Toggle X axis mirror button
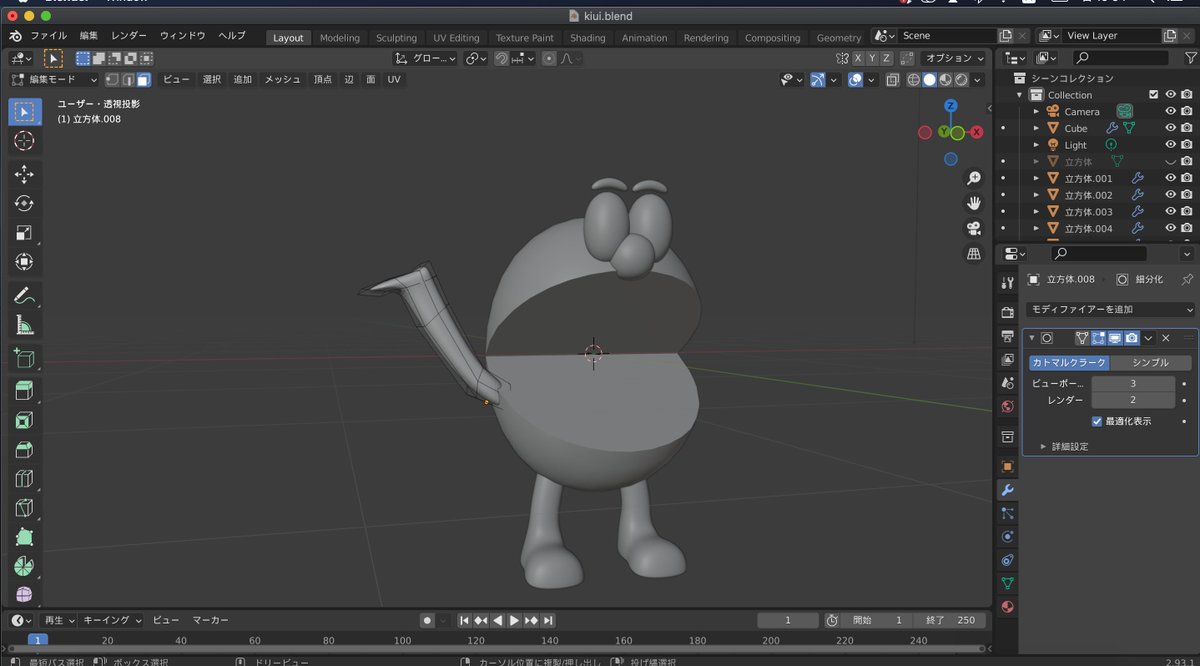Image resolution: width=1200 pixels, height=666 pixels. [x=857, y=58]
